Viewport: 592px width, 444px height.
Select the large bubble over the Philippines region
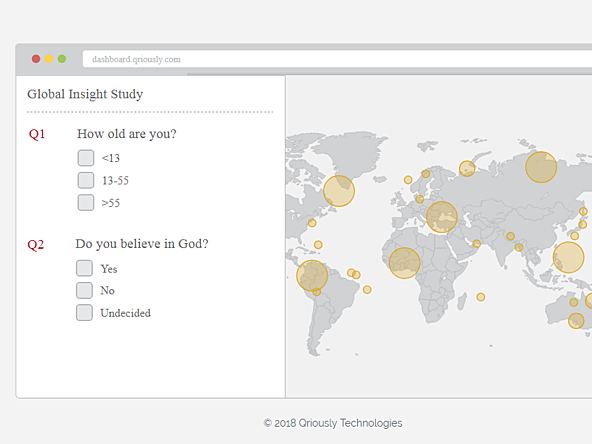568,257
